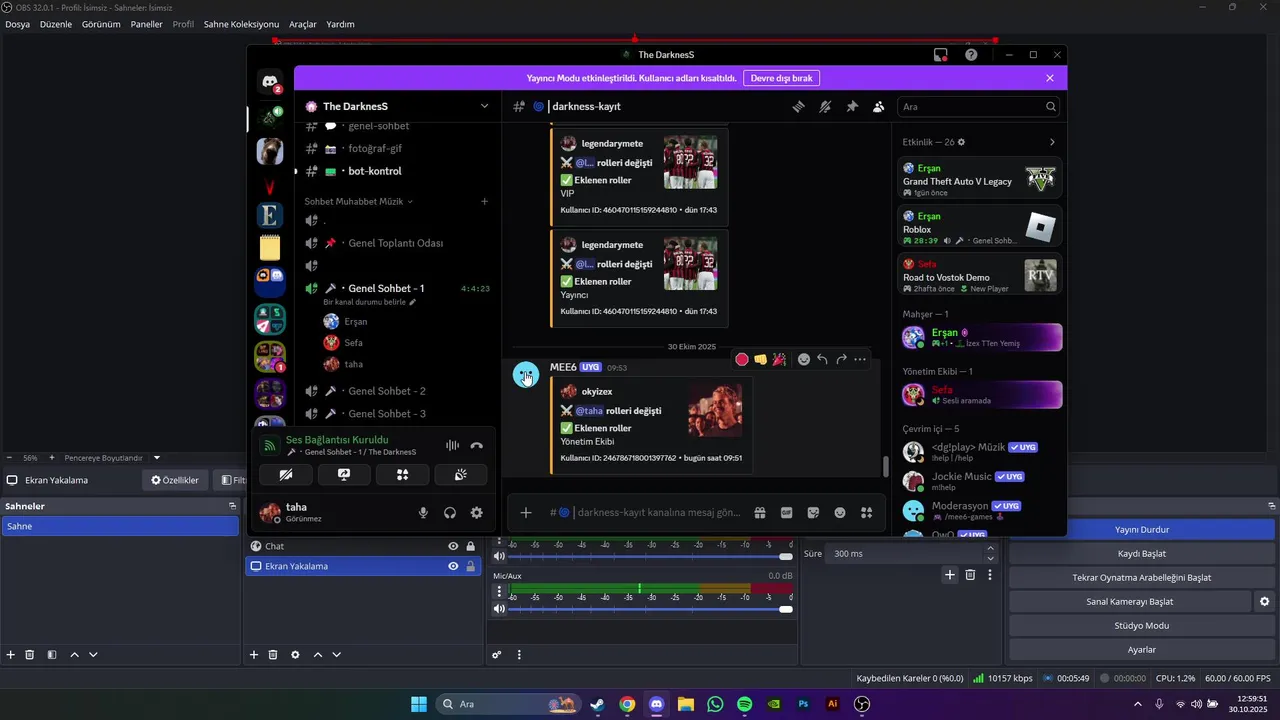1280x720 pixels.
Task: Open Discord help question mark icon
Action: click(971, 55)
